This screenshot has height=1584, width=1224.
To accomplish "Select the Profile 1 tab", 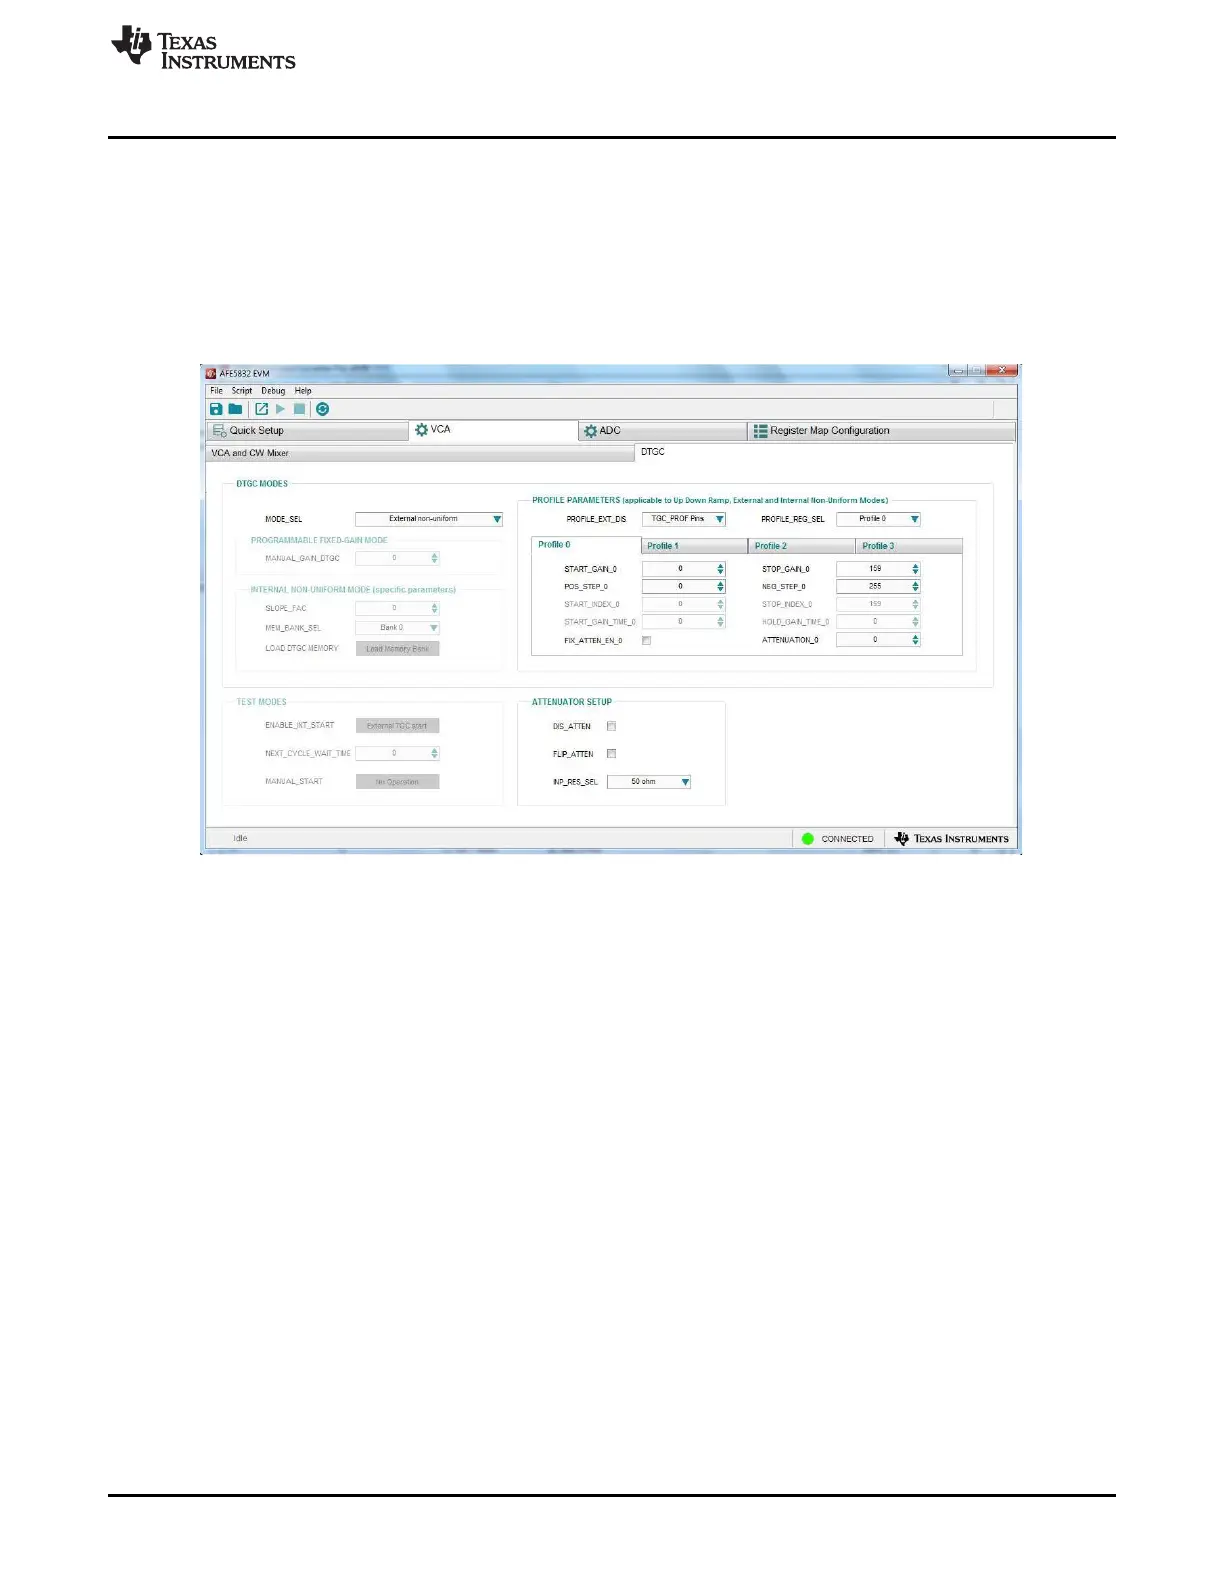I will click(x=694, y=546).
